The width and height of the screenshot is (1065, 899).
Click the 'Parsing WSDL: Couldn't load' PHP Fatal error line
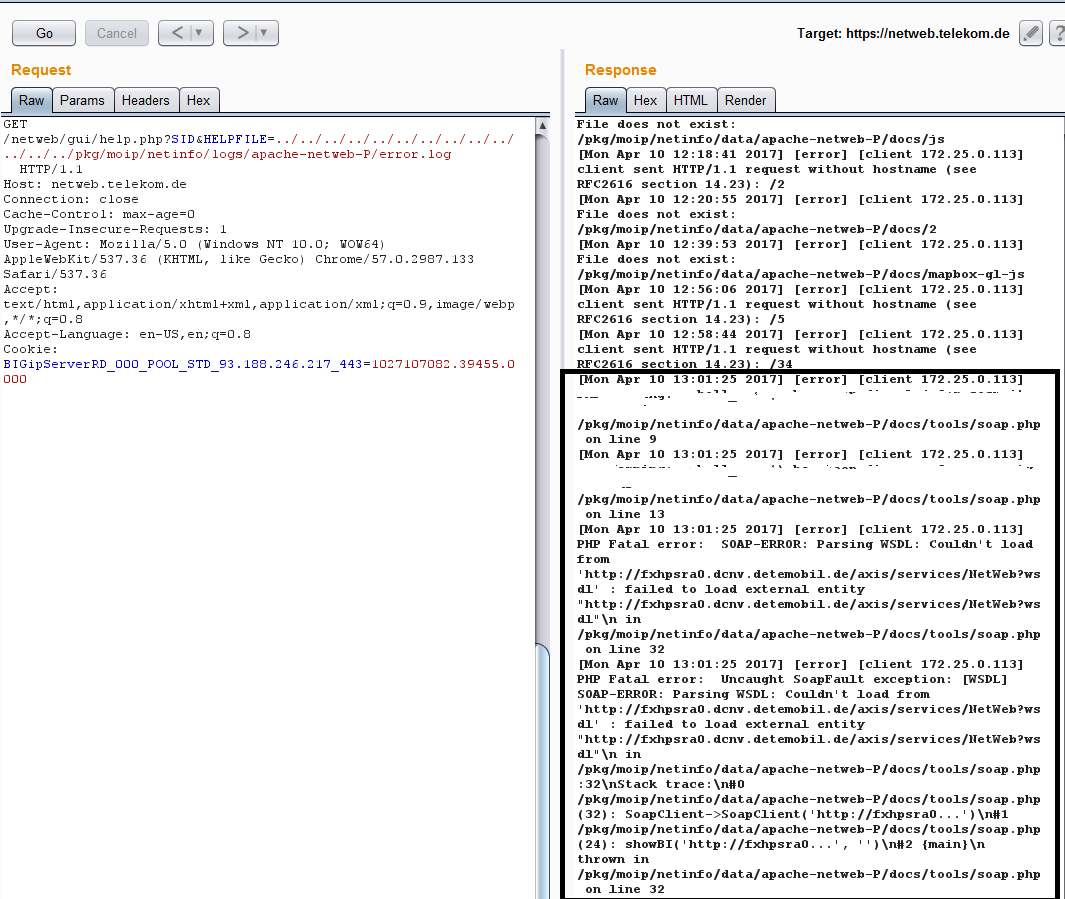[805, 544]
